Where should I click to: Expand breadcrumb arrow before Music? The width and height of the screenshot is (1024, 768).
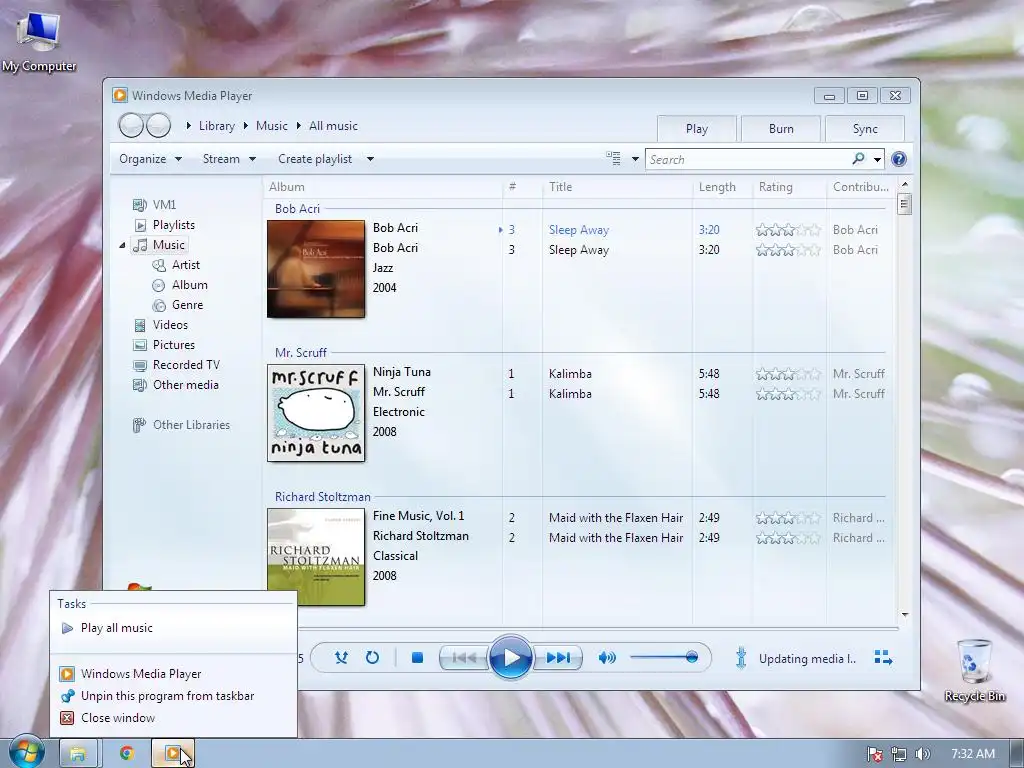[x=246, y=126]
